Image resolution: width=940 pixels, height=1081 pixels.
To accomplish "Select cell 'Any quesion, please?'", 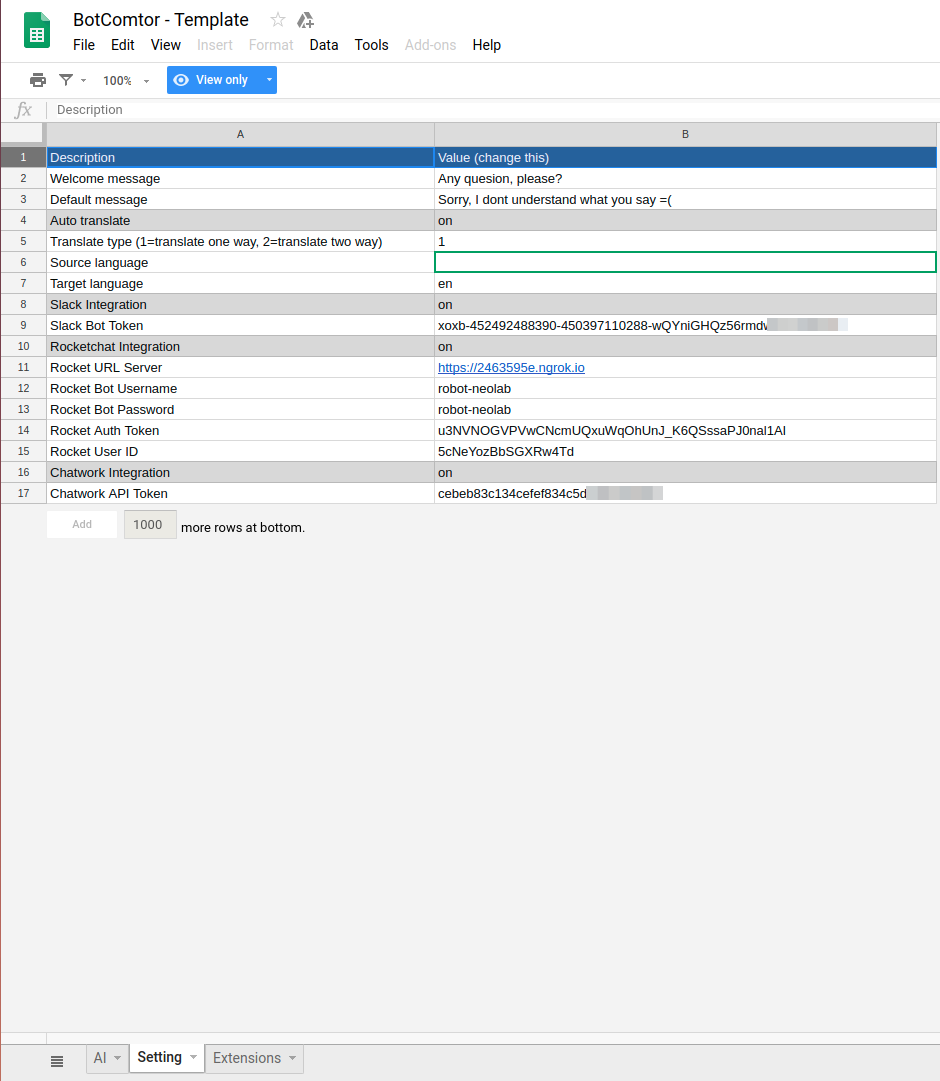I will (686, 179).
